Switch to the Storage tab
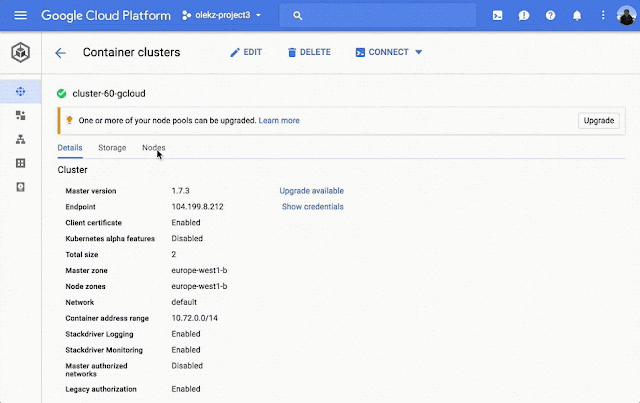The height and width of the screenshot is (403, 640). [112, 148]
